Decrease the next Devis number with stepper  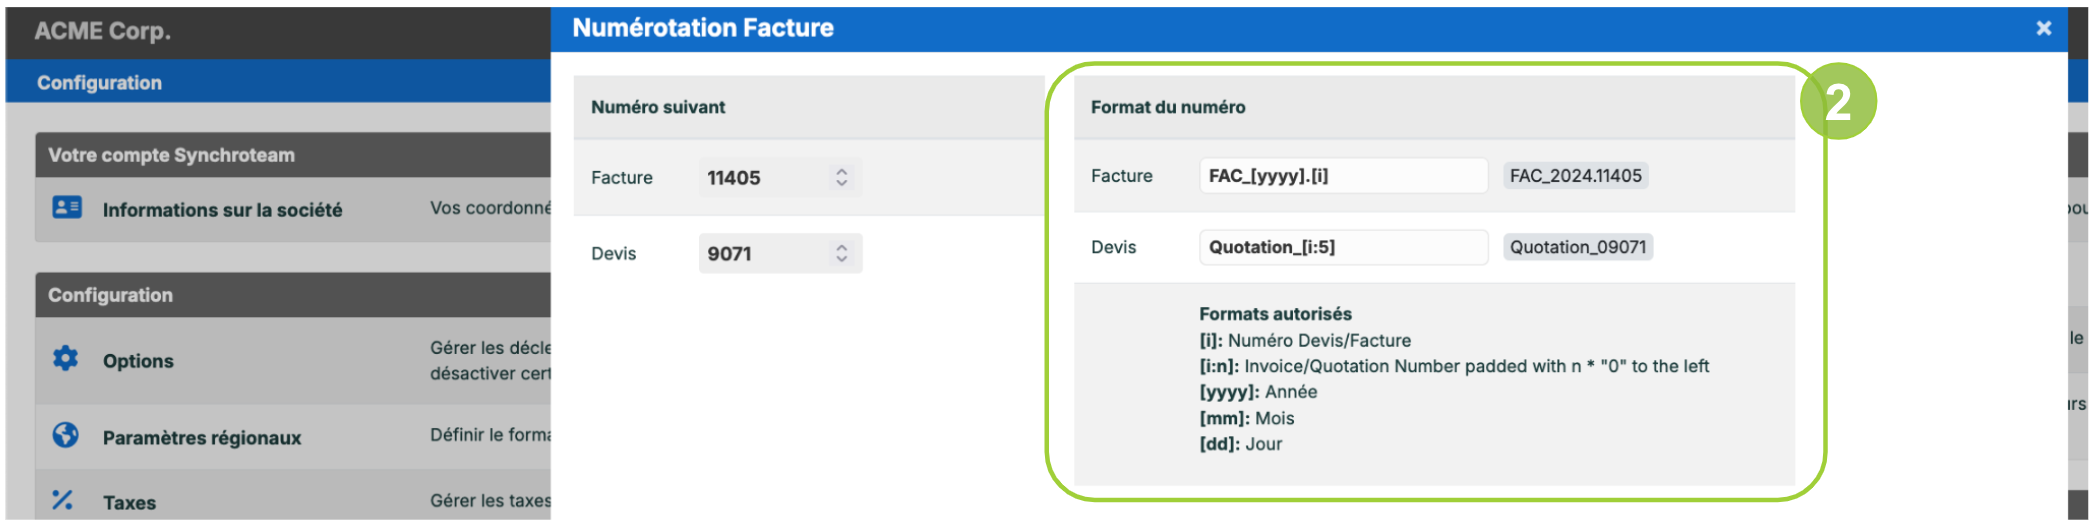[x=842, y=260]
